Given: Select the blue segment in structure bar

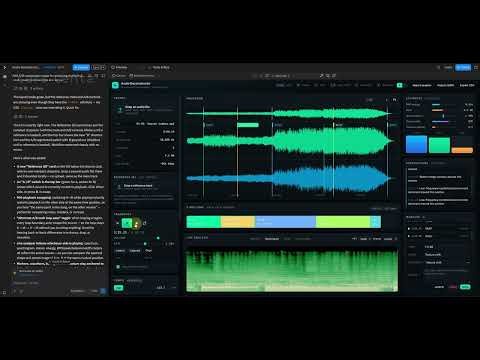Looking at the screenshot, I should [286, 222].
